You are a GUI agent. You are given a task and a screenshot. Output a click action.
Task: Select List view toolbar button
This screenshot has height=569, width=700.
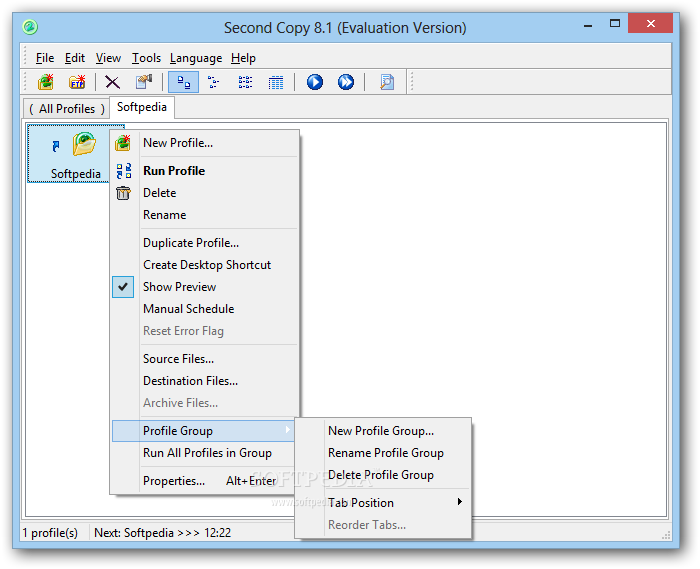(x=245, y=82)
